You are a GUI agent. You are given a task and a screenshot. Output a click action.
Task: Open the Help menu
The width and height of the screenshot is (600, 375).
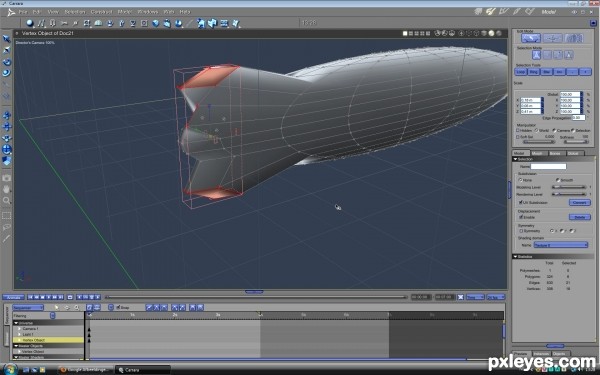(x=185, y=12)
